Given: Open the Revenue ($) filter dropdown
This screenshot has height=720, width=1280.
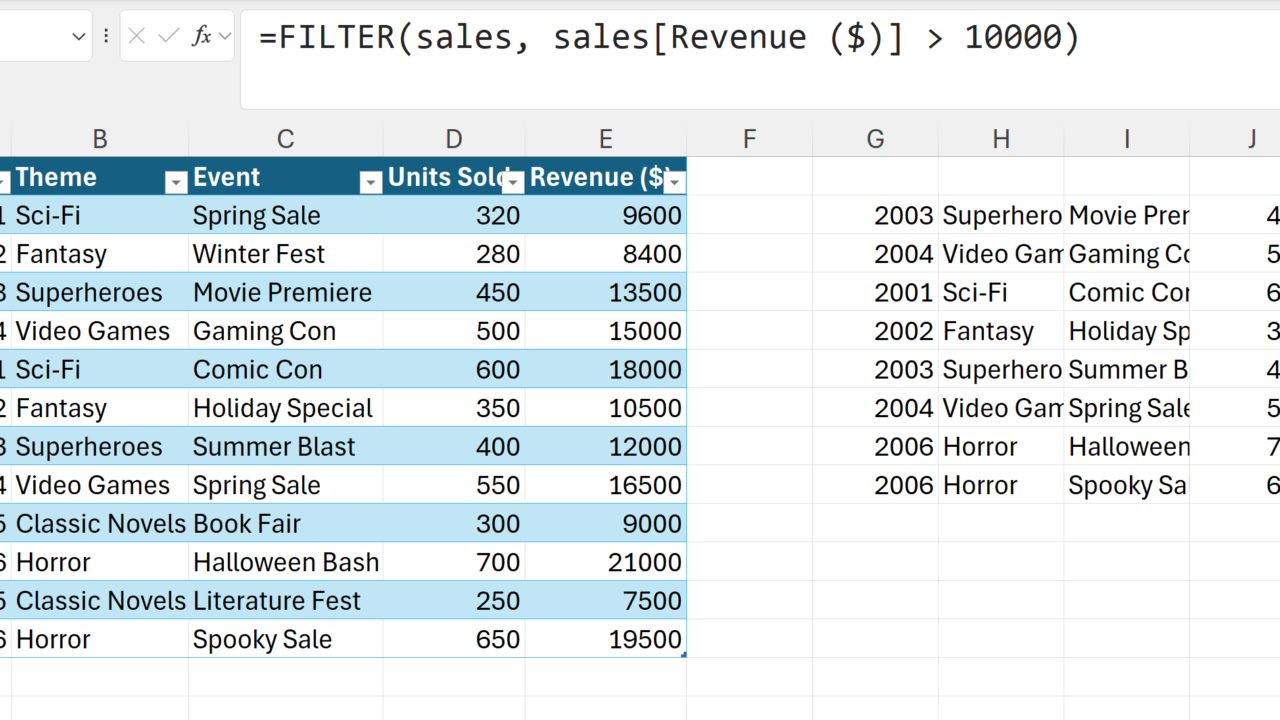Looking at the screenshot, I should [x=675, y=182].
